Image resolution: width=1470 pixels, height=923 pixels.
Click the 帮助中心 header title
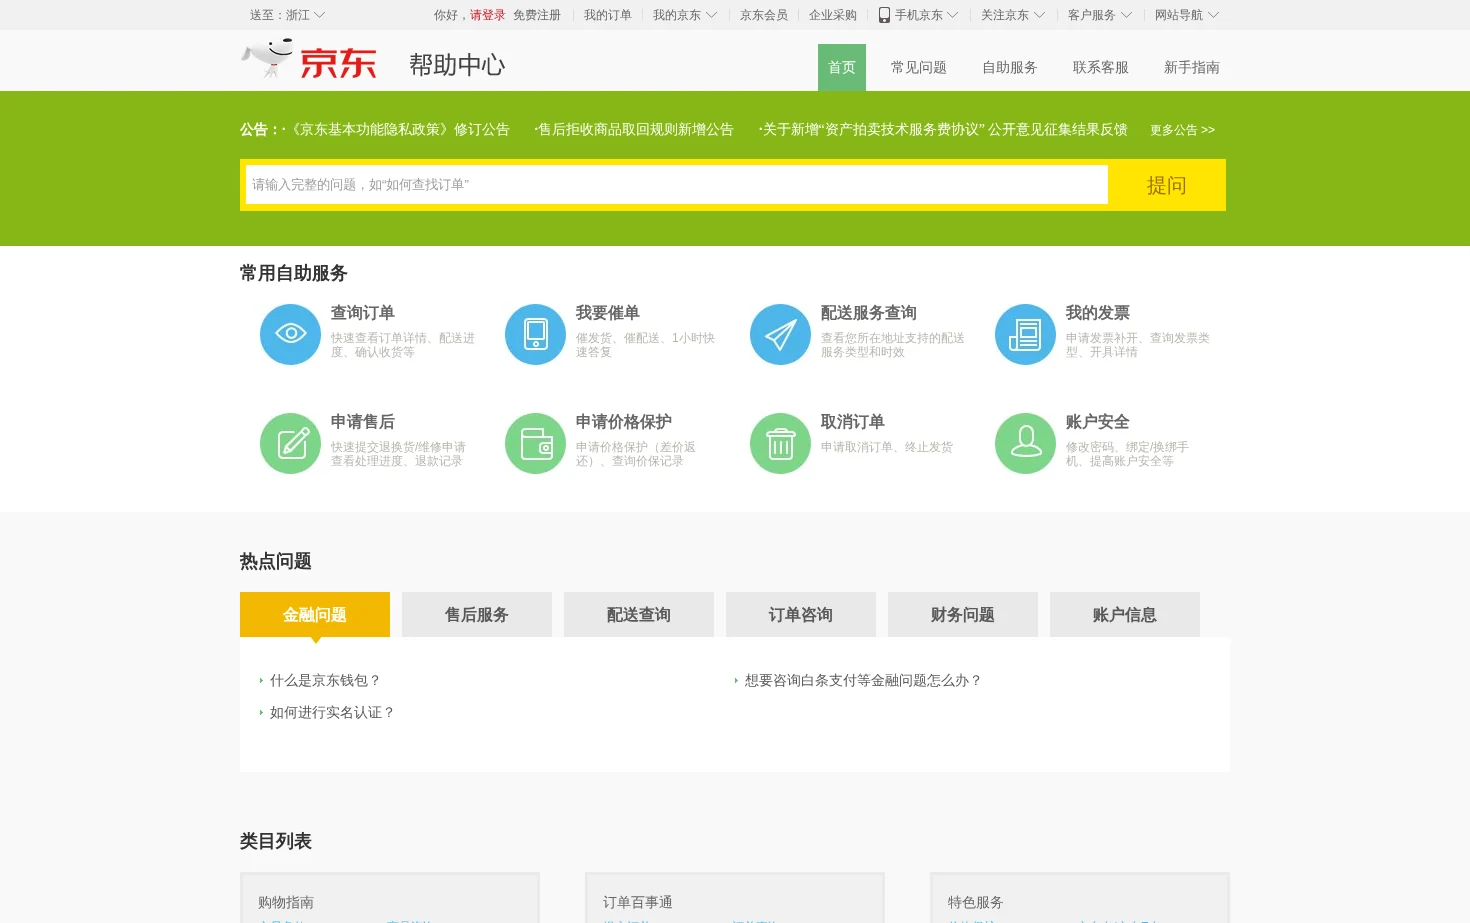point(457,65)
